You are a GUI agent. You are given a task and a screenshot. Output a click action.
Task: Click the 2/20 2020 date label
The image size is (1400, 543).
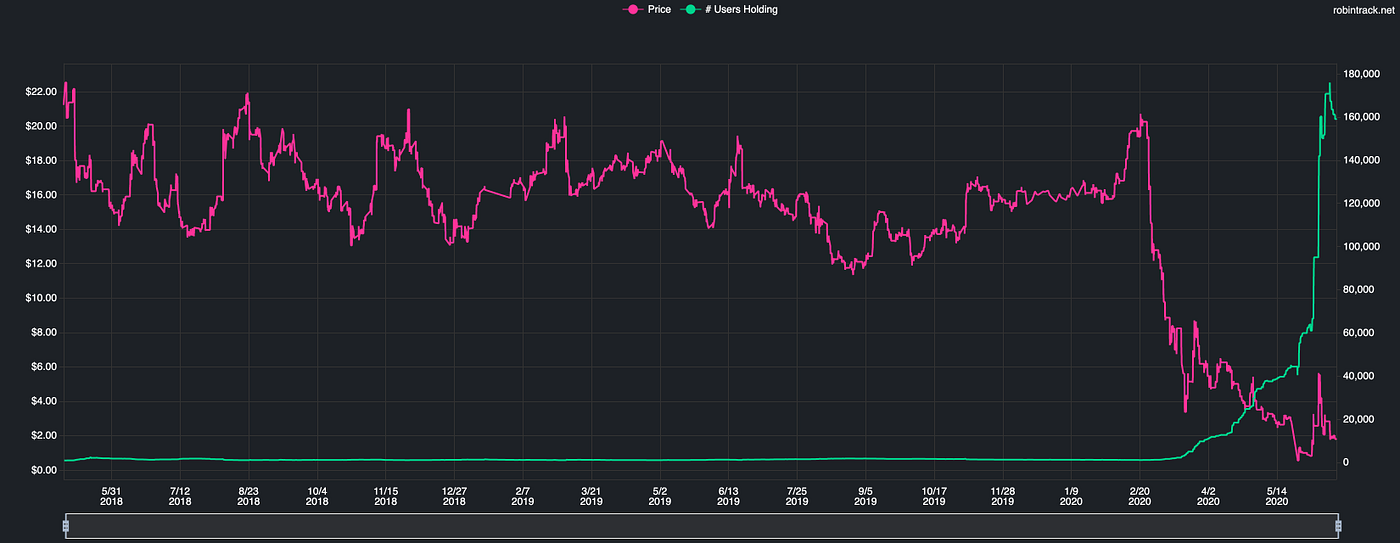(x=1139, y=496)
